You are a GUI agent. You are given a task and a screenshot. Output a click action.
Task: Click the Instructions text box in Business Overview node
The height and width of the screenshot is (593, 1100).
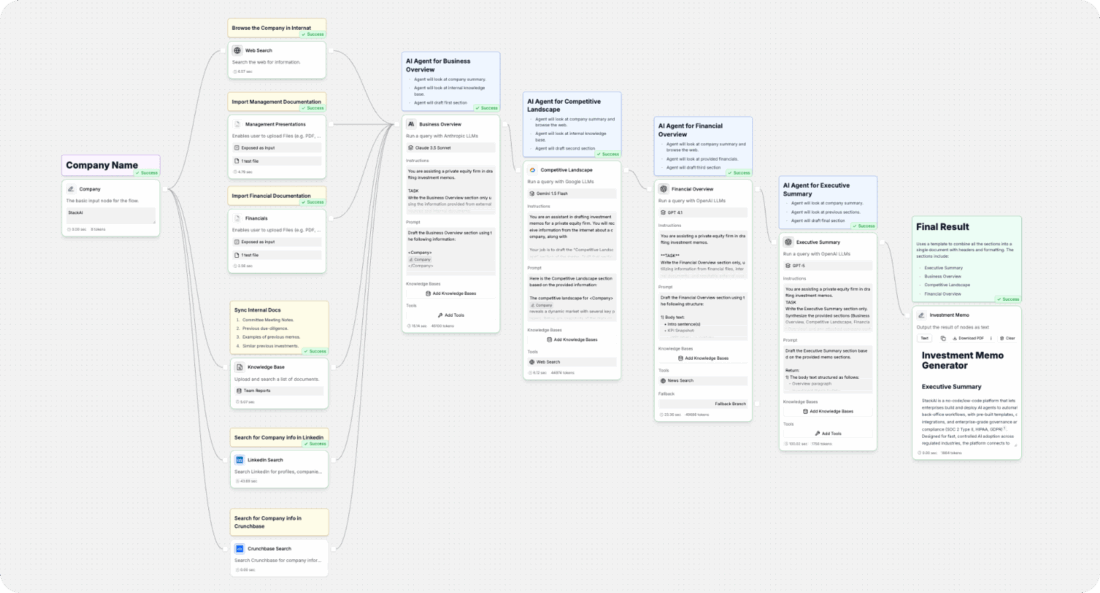(450, 190)
